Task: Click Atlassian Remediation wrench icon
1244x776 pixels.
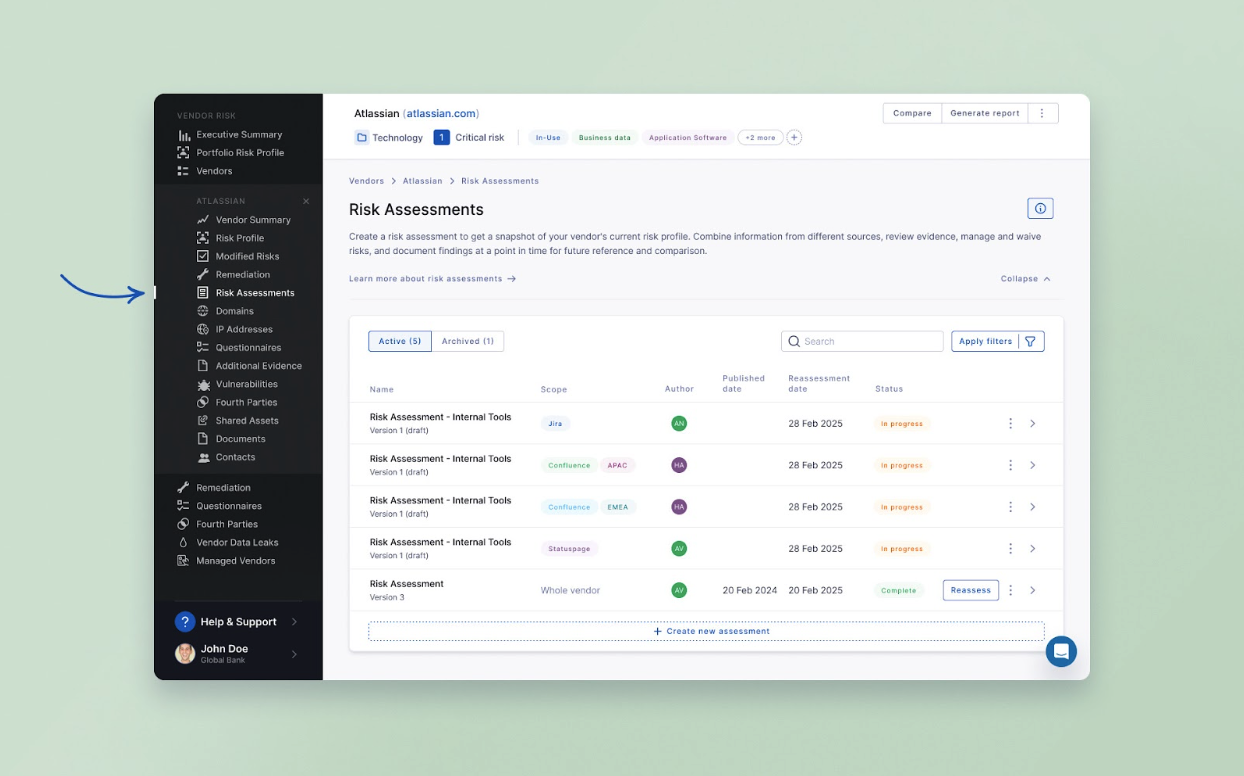Action: [203, 274]
